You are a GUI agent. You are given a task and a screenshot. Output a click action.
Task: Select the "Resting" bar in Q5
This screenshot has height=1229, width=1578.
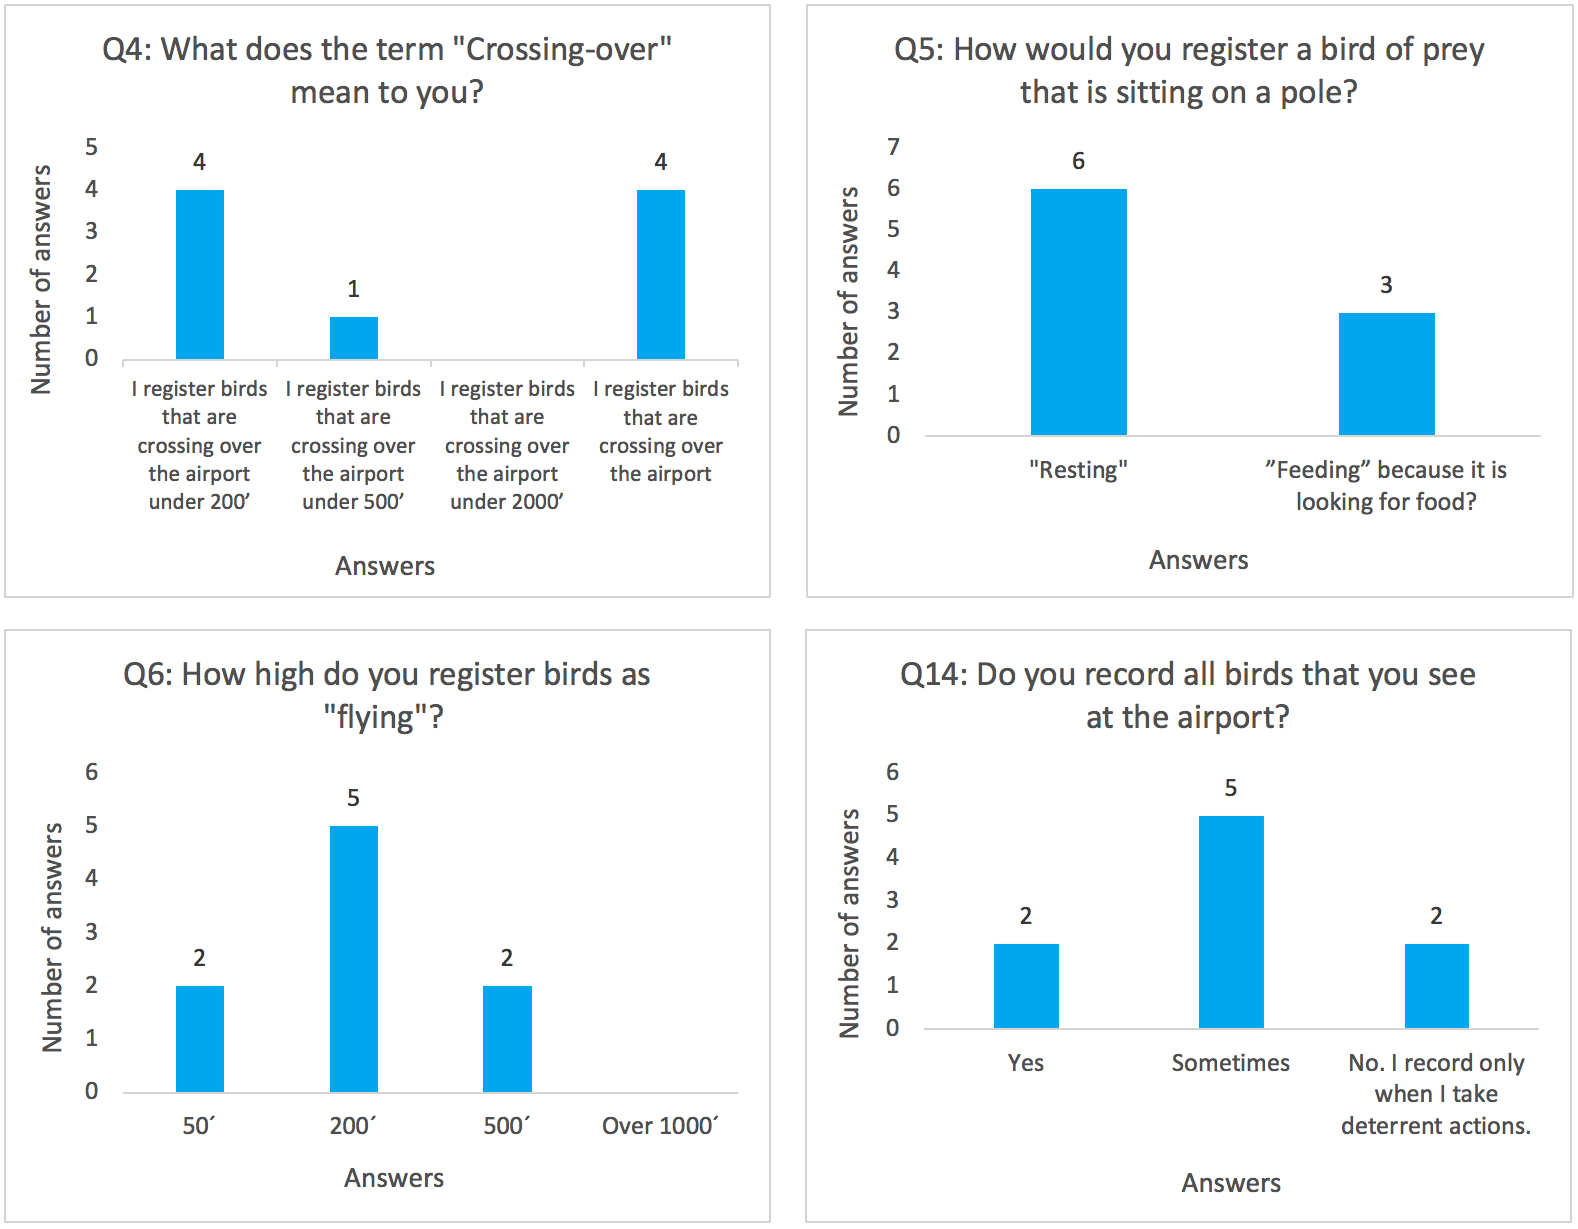[x=1078, y=312]
